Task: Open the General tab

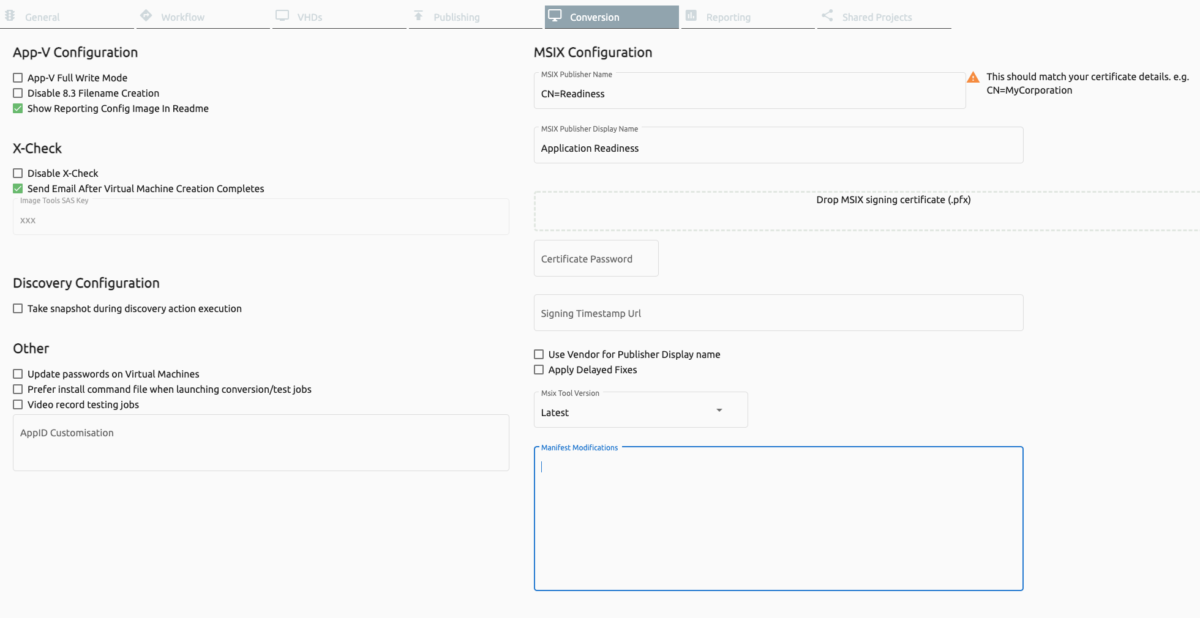Action: click(x=68, y=17)
